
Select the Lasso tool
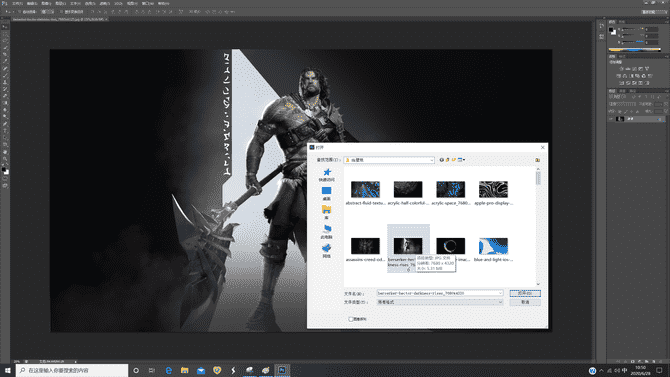click(x=5, y=41)
